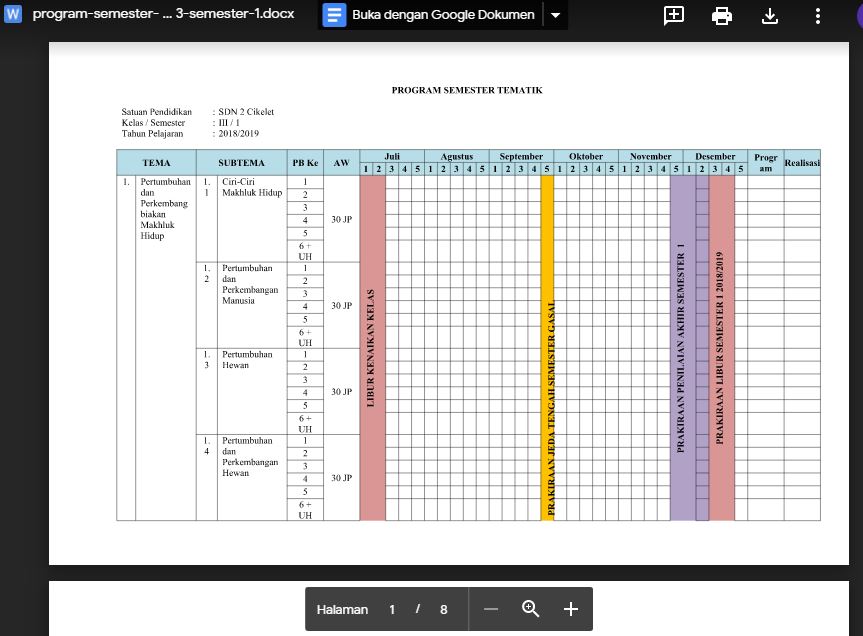Print the document using printer icon
Image resolution: width=863 pixels, height=636 pixels.
722,15
